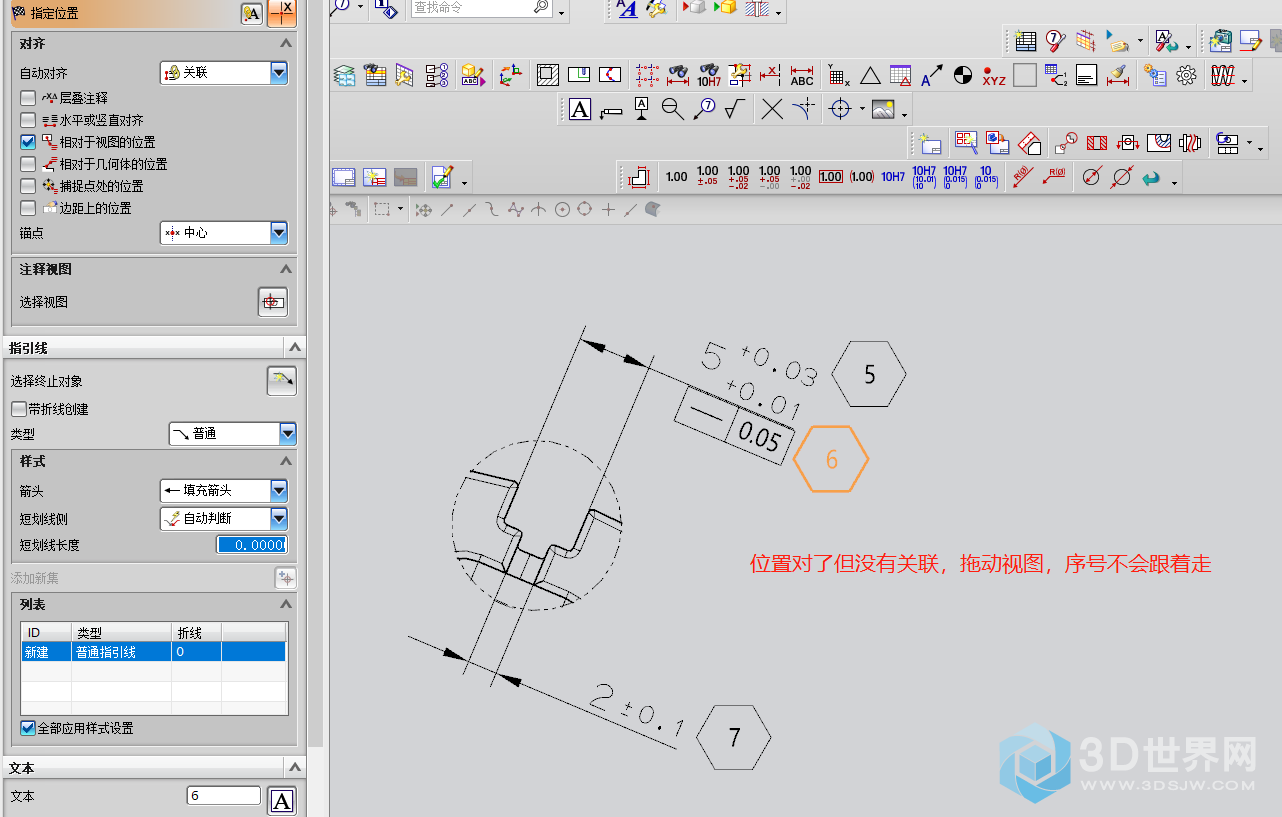This screenshot has height=817, width=1282.
Task: Click the select view icon button
Action: click(273, 302)
